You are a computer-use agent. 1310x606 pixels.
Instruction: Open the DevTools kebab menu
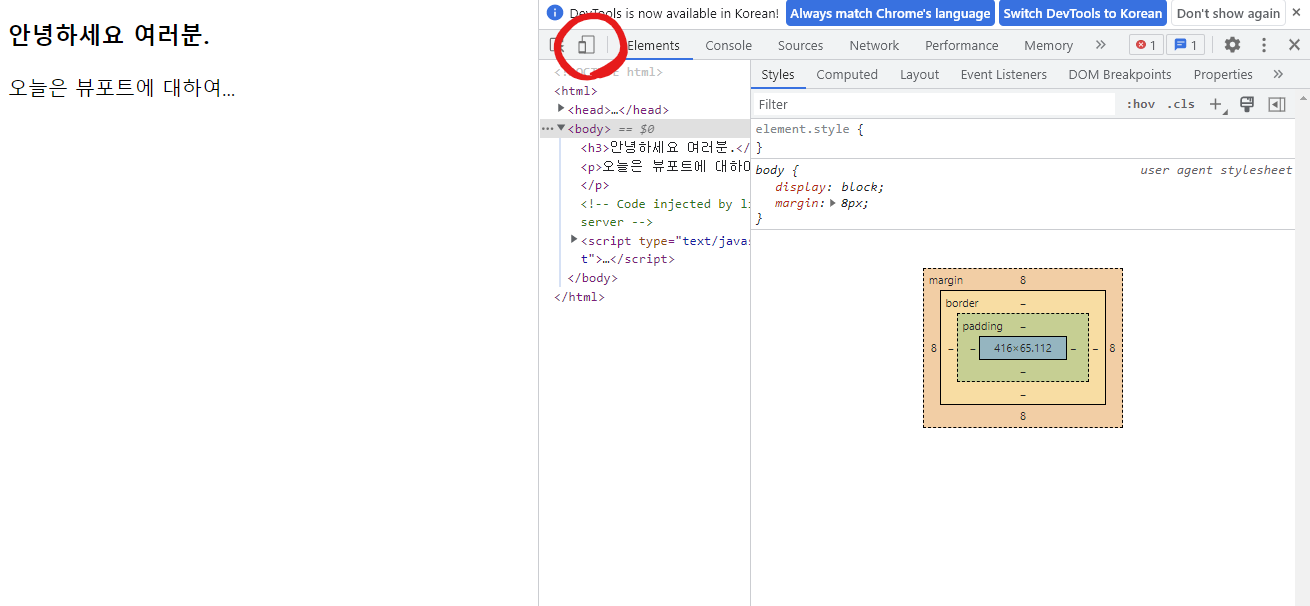pyautogui.click(x=1264, y=45)
